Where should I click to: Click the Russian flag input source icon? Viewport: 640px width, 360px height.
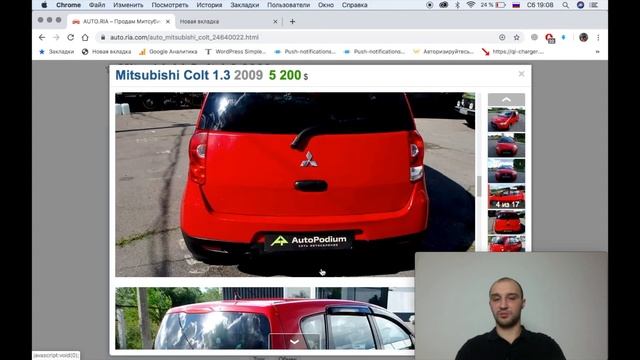click(x=516, y=5)
